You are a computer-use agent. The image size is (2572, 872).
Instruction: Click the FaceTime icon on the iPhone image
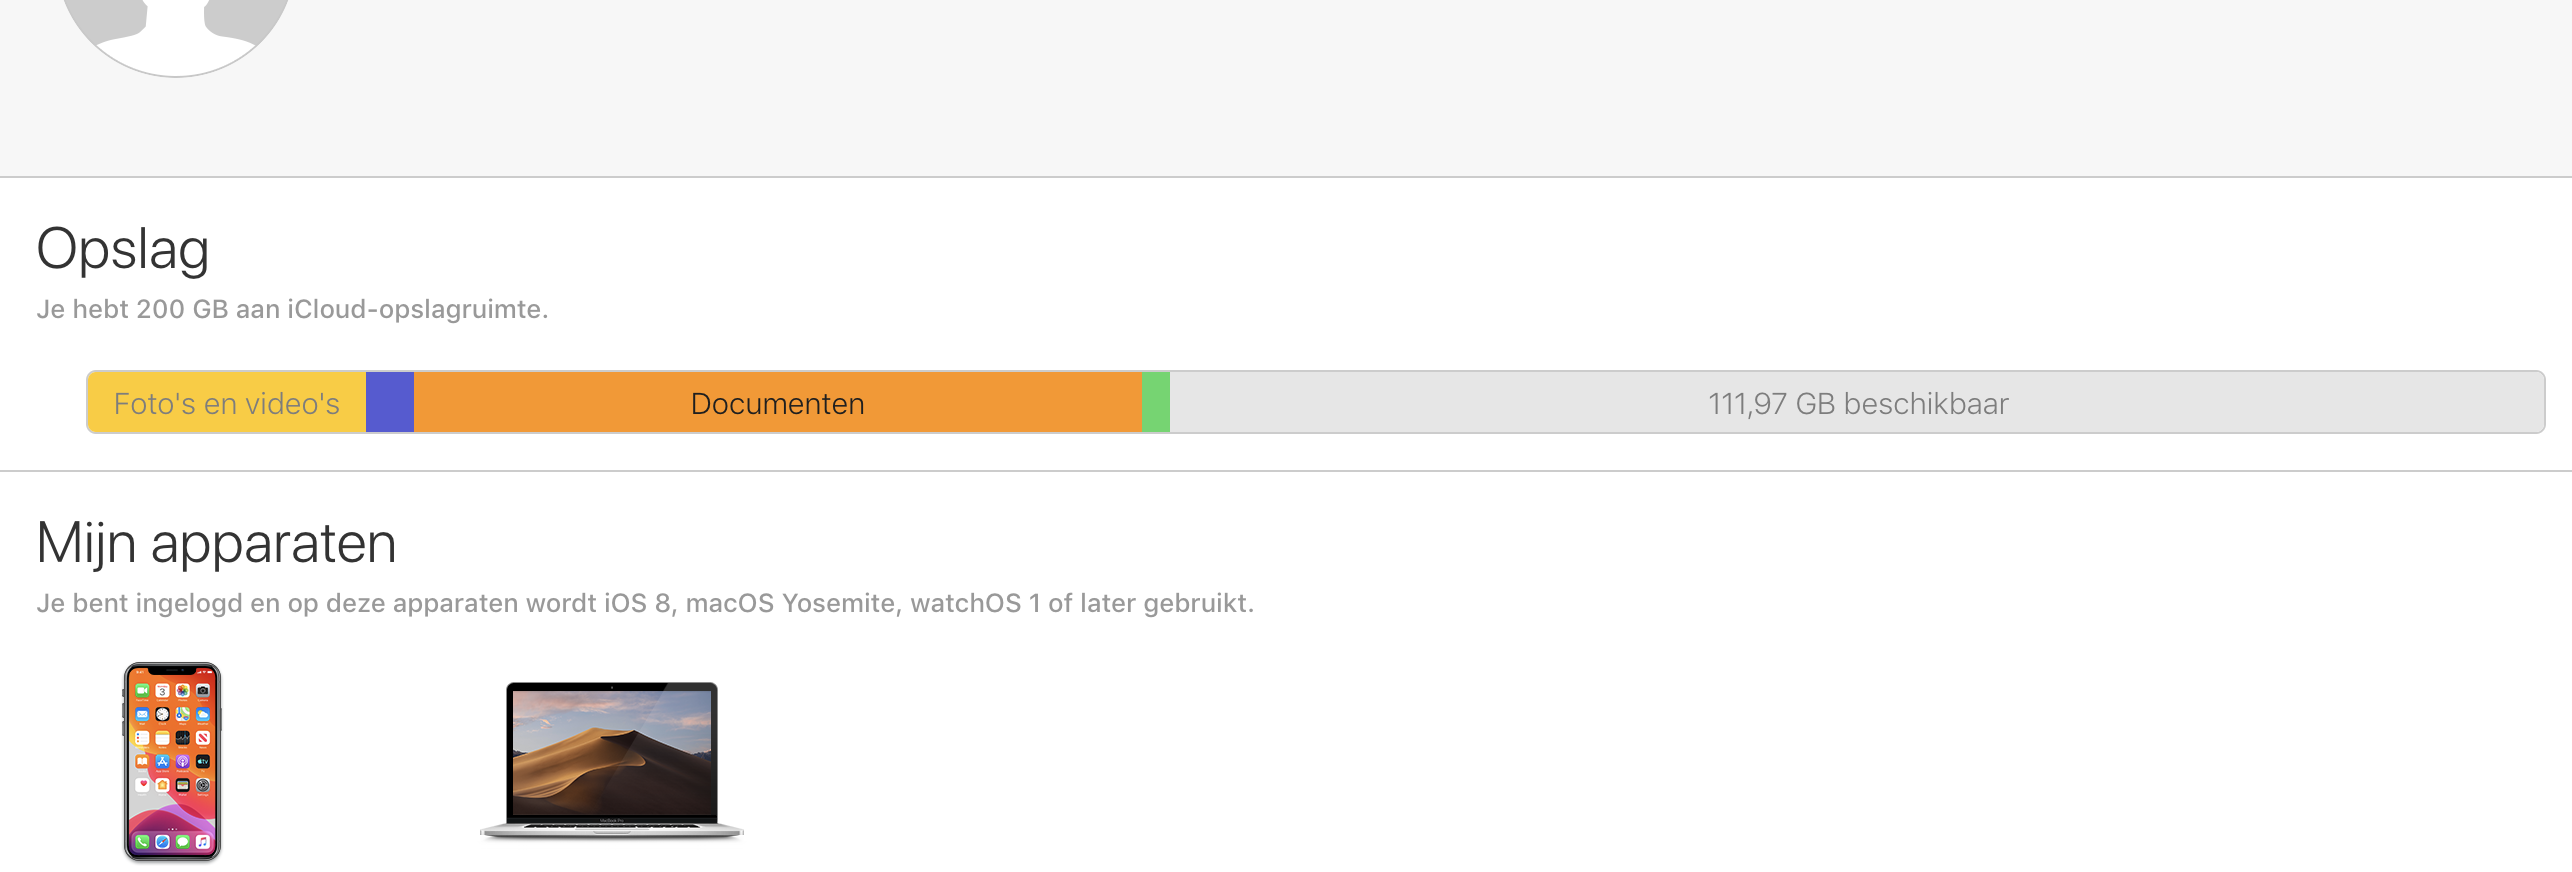[142, 691]
